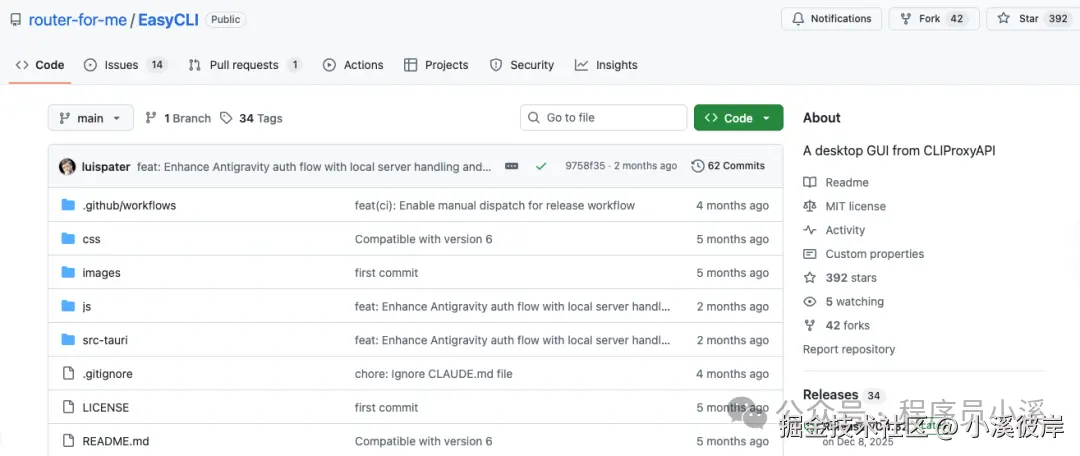Open 'first commit' link in images row
Image resolution: width=1080 pixels, height=456 pixels.
click(x=386, y=273)
